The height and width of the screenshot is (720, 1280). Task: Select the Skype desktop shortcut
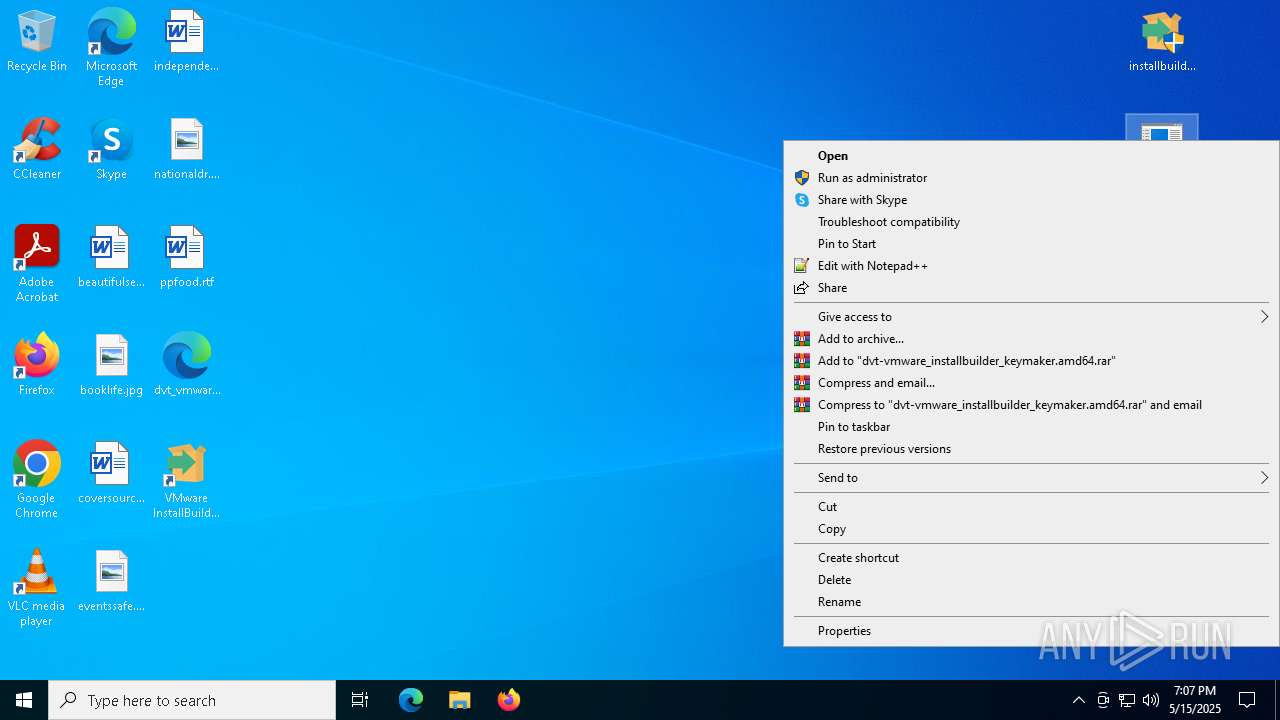coord(111,150)
